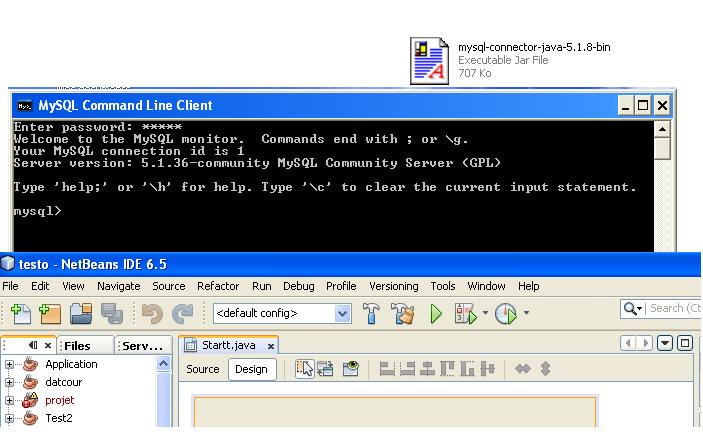Align components top in row
The width and height of the screenshot is (703, 432).
click(x=447, y=369)
